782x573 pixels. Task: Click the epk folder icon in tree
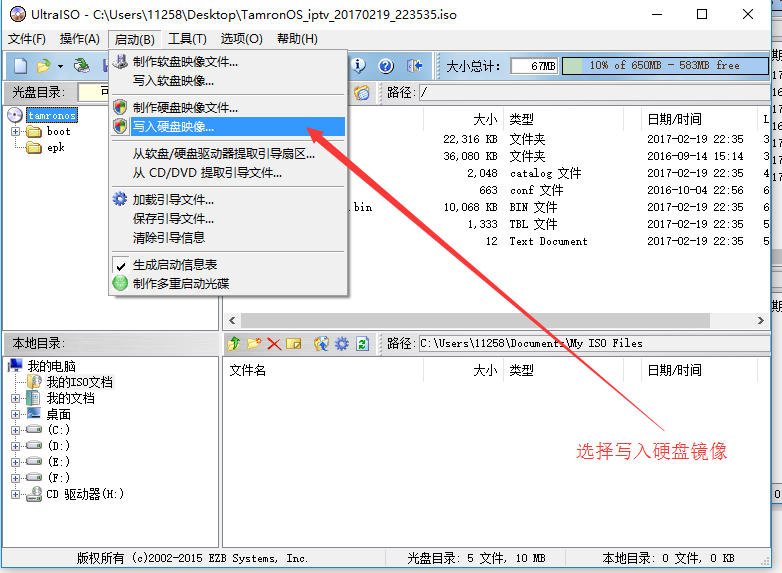point(34,148)
